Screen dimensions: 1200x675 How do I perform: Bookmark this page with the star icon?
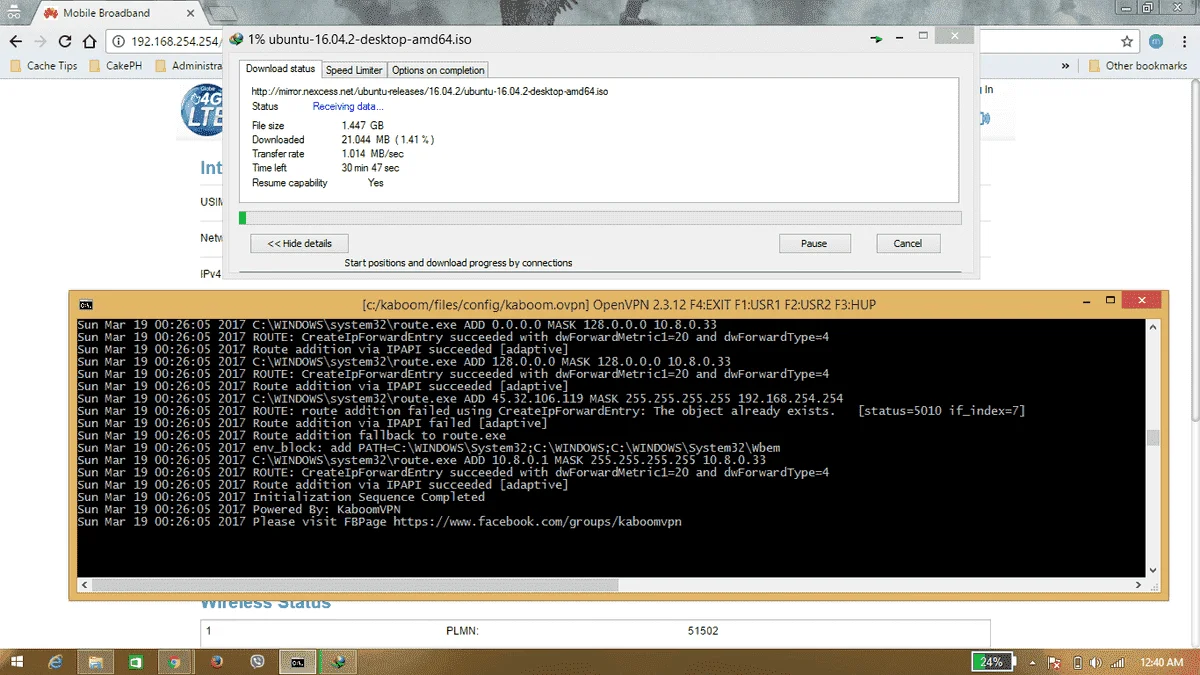[x=1127, y=42]
